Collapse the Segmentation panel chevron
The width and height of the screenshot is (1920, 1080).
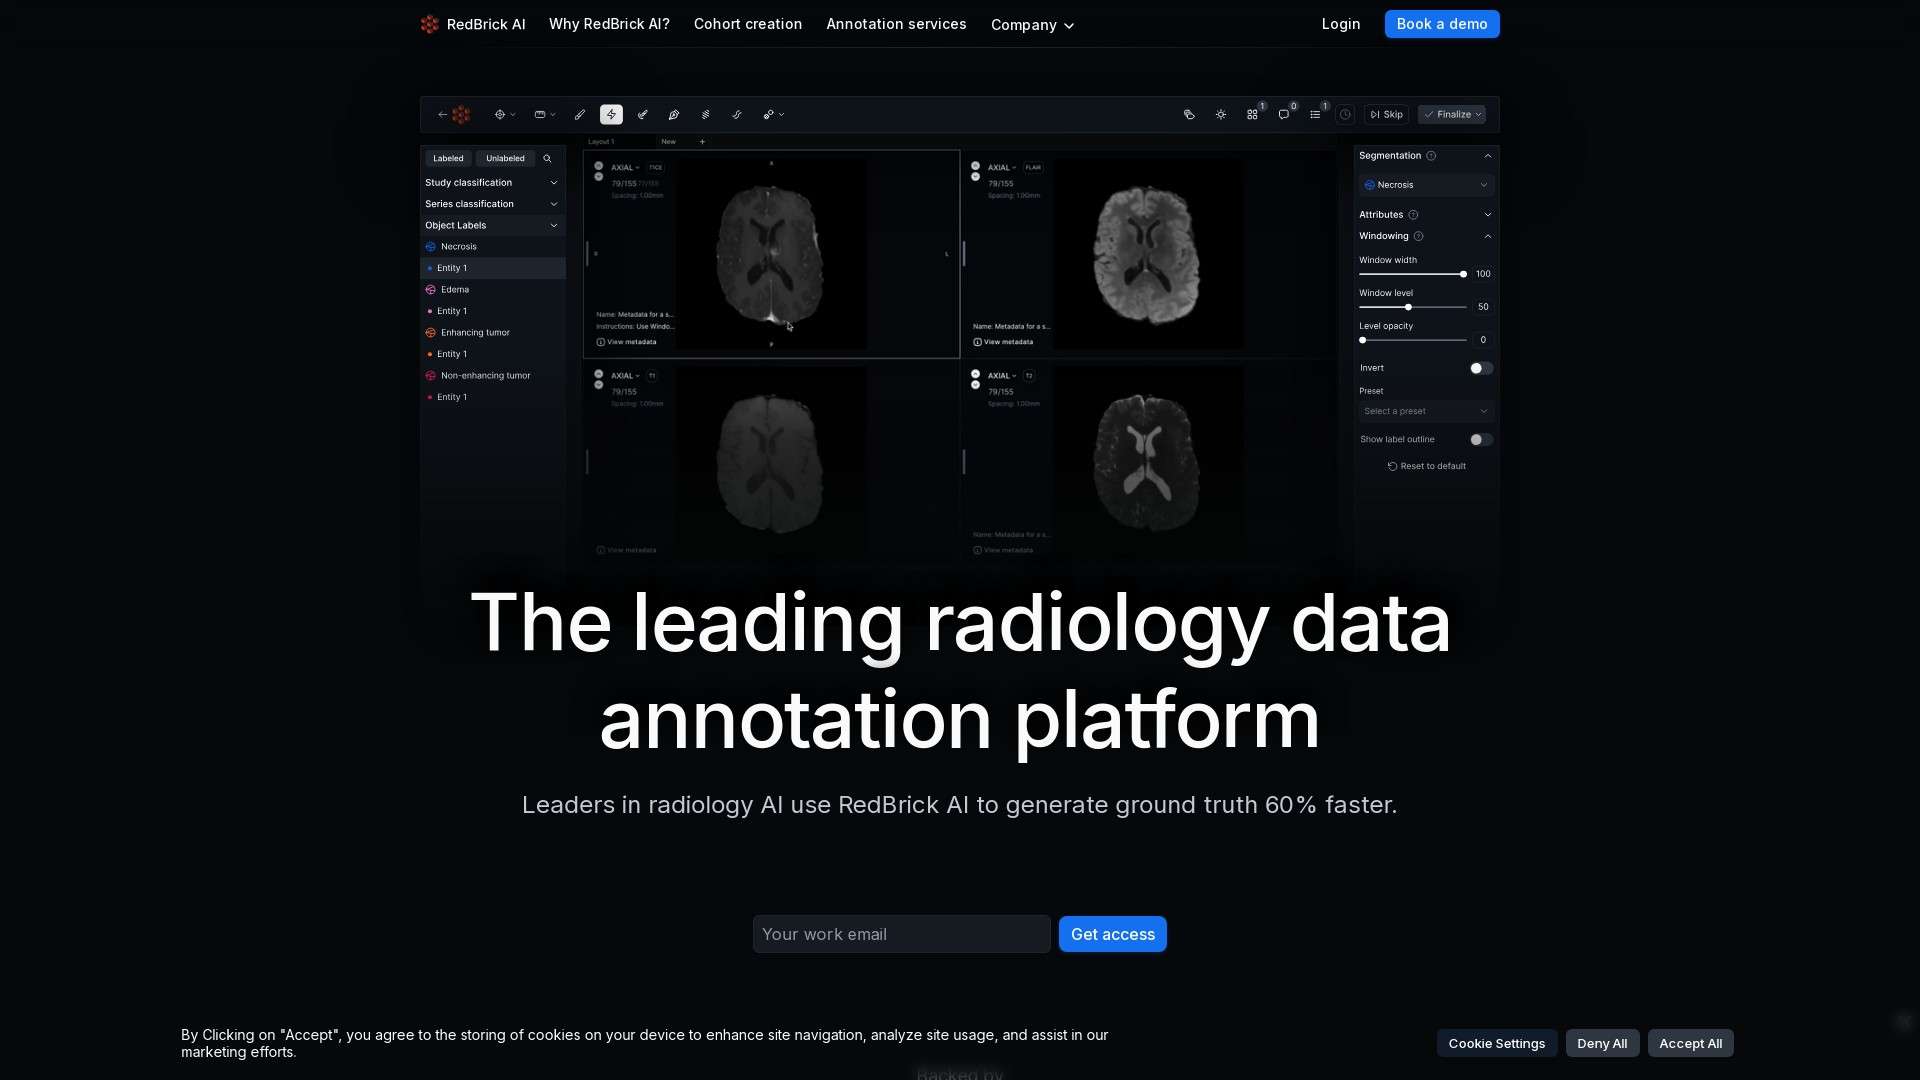1488,156
